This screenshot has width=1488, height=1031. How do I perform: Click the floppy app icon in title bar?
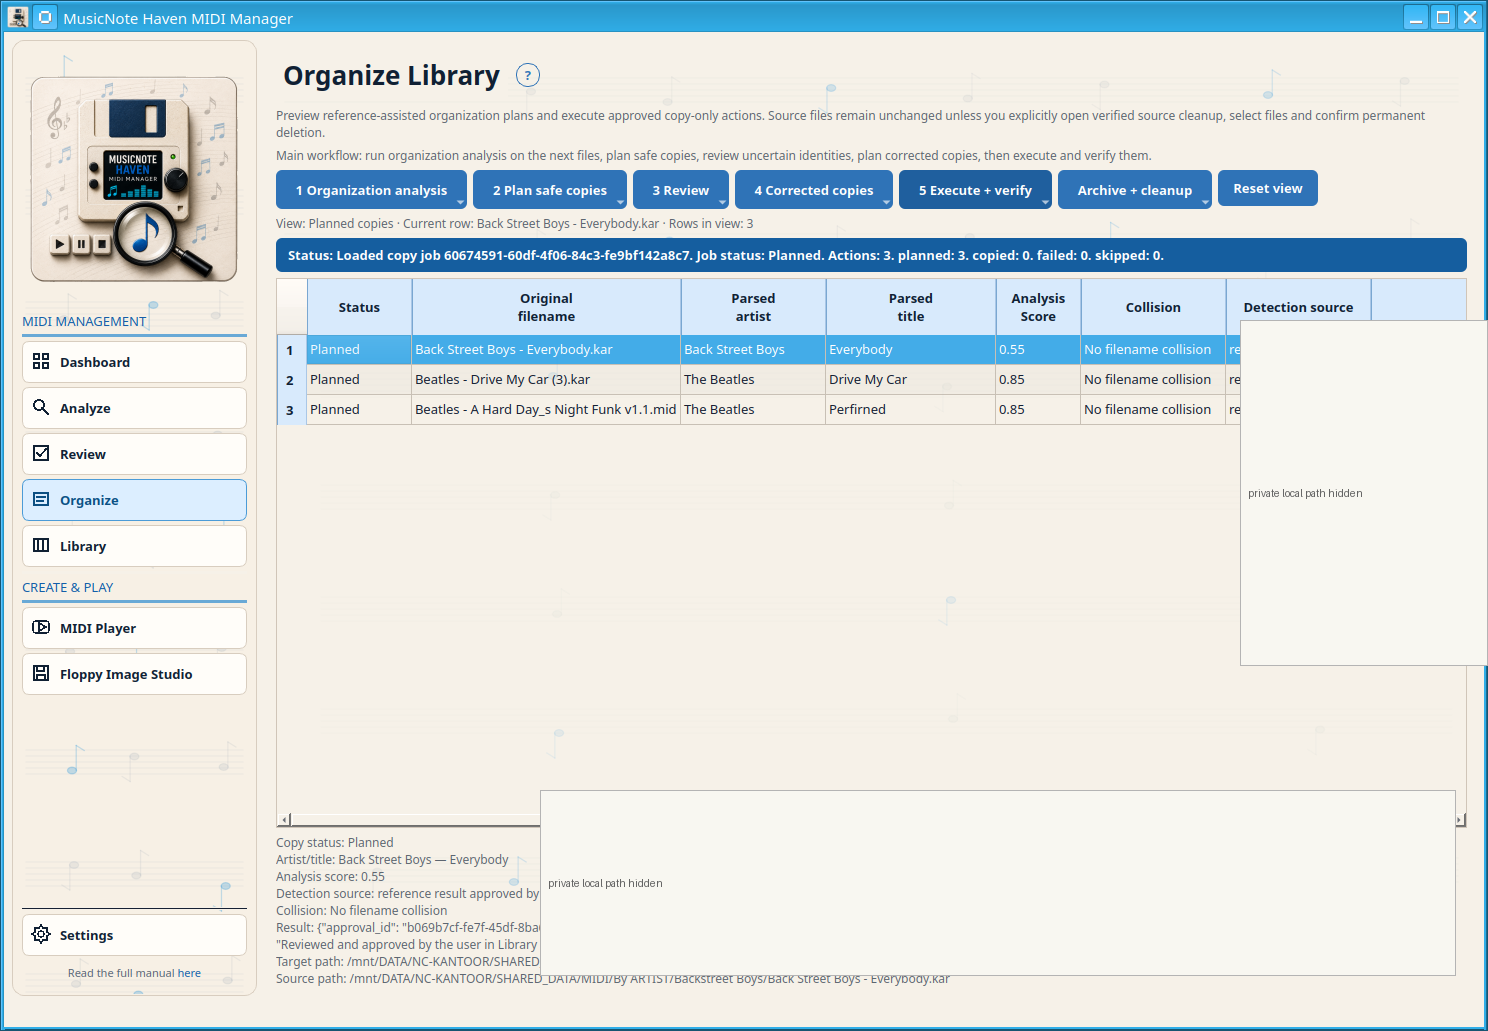tap(17, 17)
